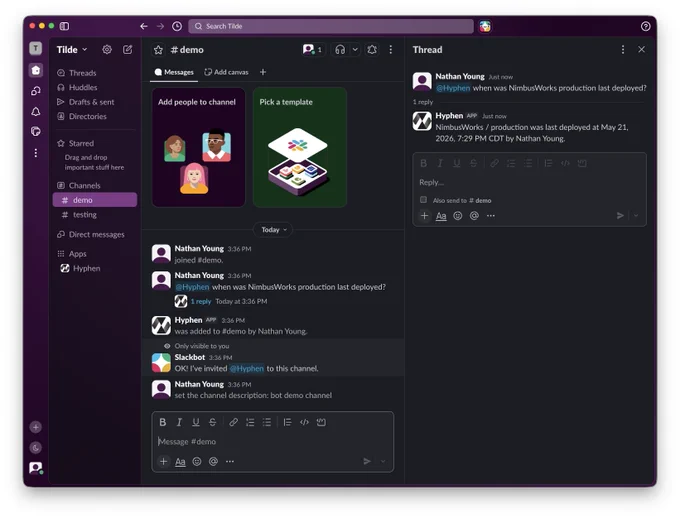Image resolution: width=680 pixels, height=518 pixels.
Task: Toggle bold in channel message composer
Action: point(163,422)
